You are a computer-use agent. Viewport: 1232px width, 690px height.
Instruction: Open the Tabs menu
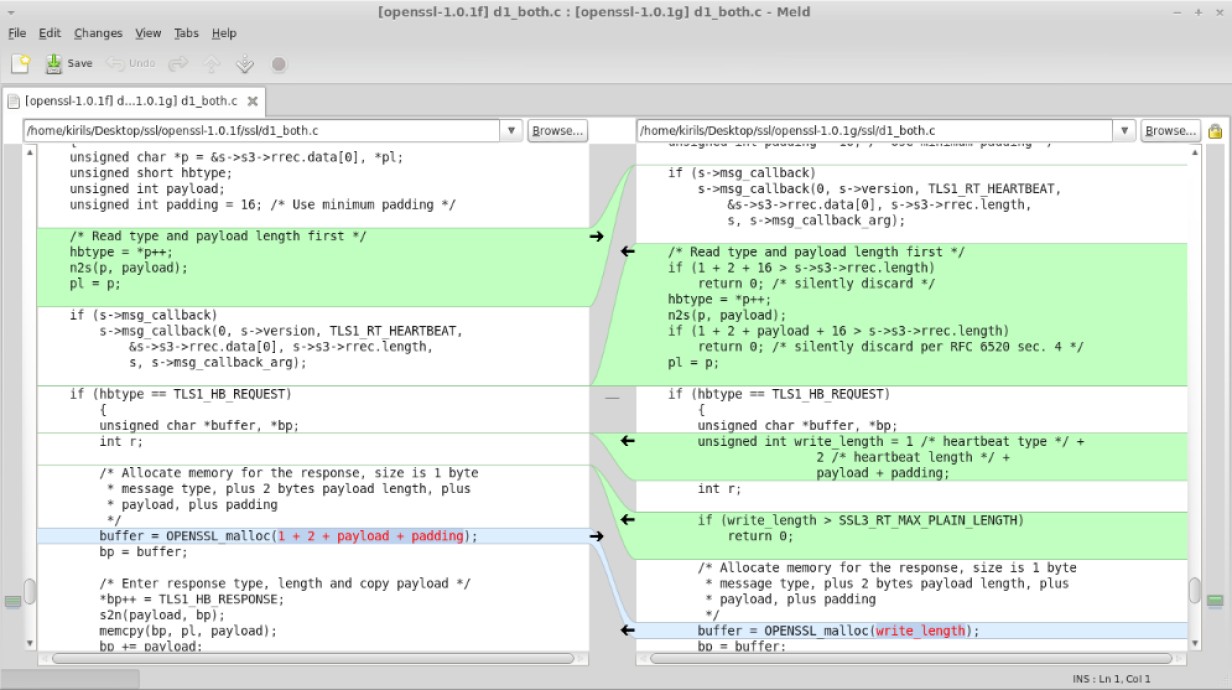point(186,33)
